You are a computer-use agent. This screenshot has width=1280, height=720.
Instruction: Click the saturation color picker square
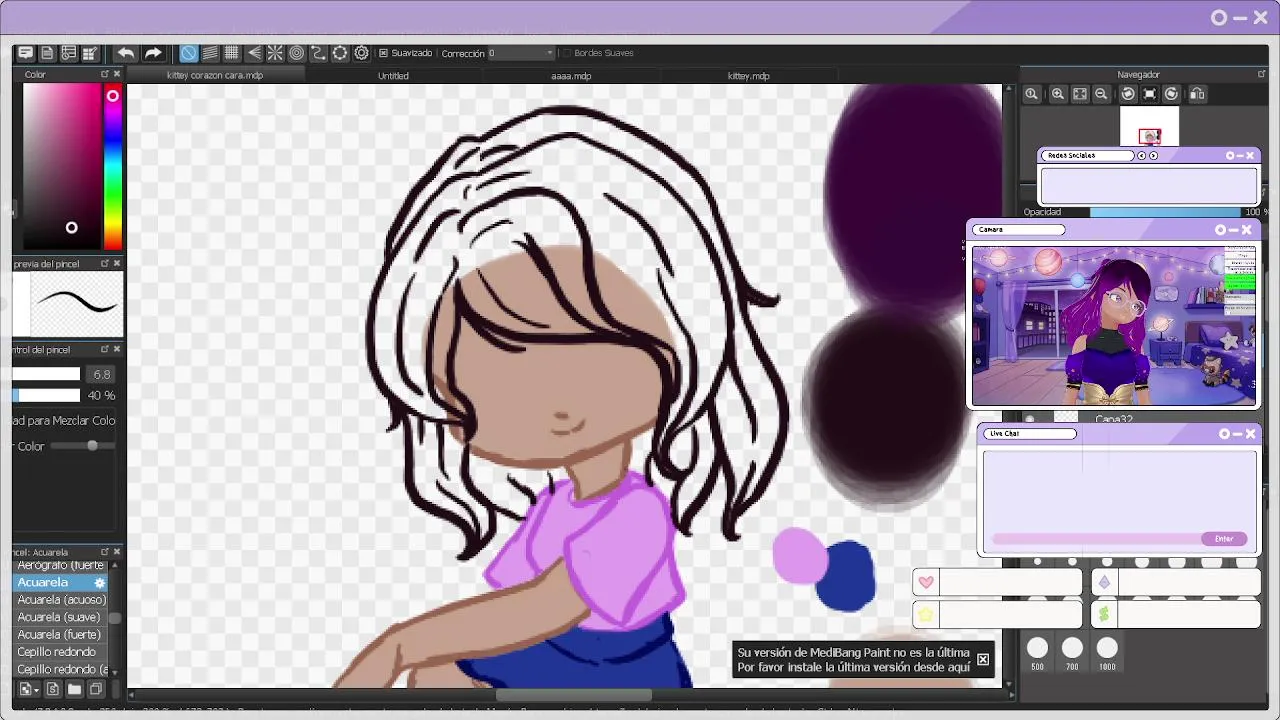tap(62, 167)
